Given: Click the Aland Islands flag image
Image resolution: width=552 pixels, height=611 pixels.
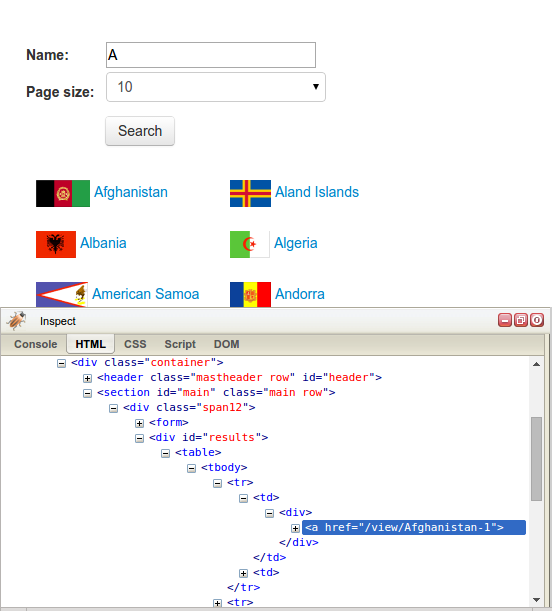Looking at the screenshot, I should (x=250, y=193).
